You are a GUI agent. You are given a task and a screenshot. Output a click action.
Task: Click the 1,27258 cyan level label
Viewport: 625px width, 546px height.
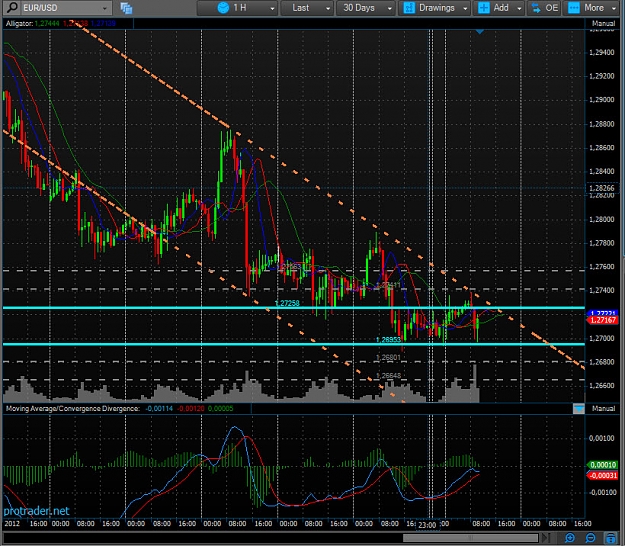(287, 303)
